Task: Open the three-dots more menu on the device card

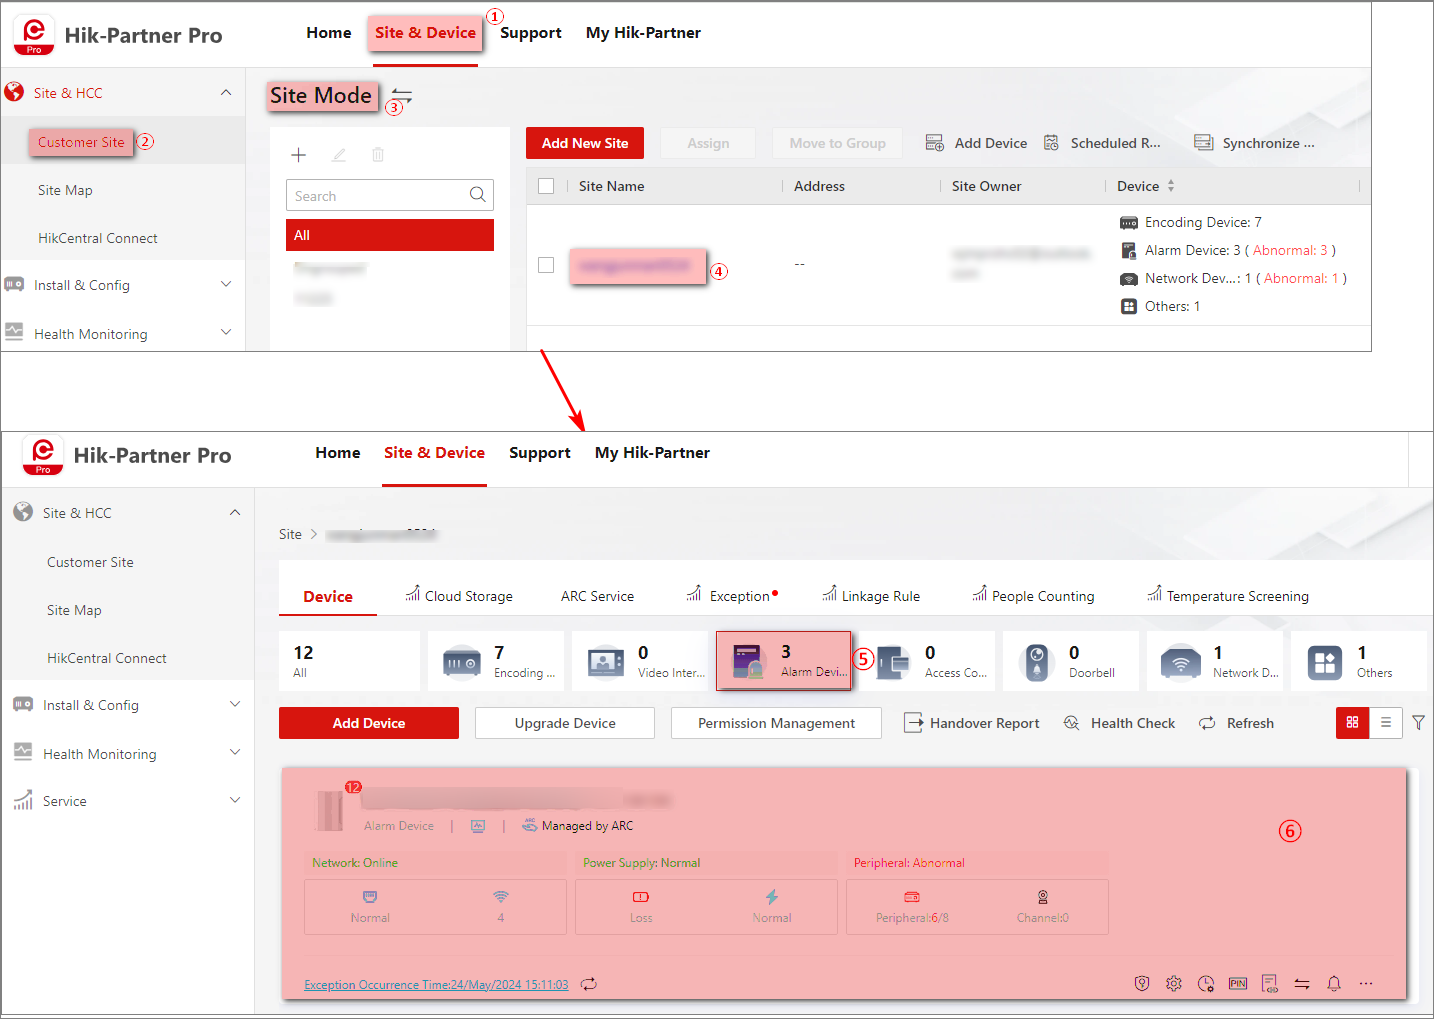Action: (1366, 983)
